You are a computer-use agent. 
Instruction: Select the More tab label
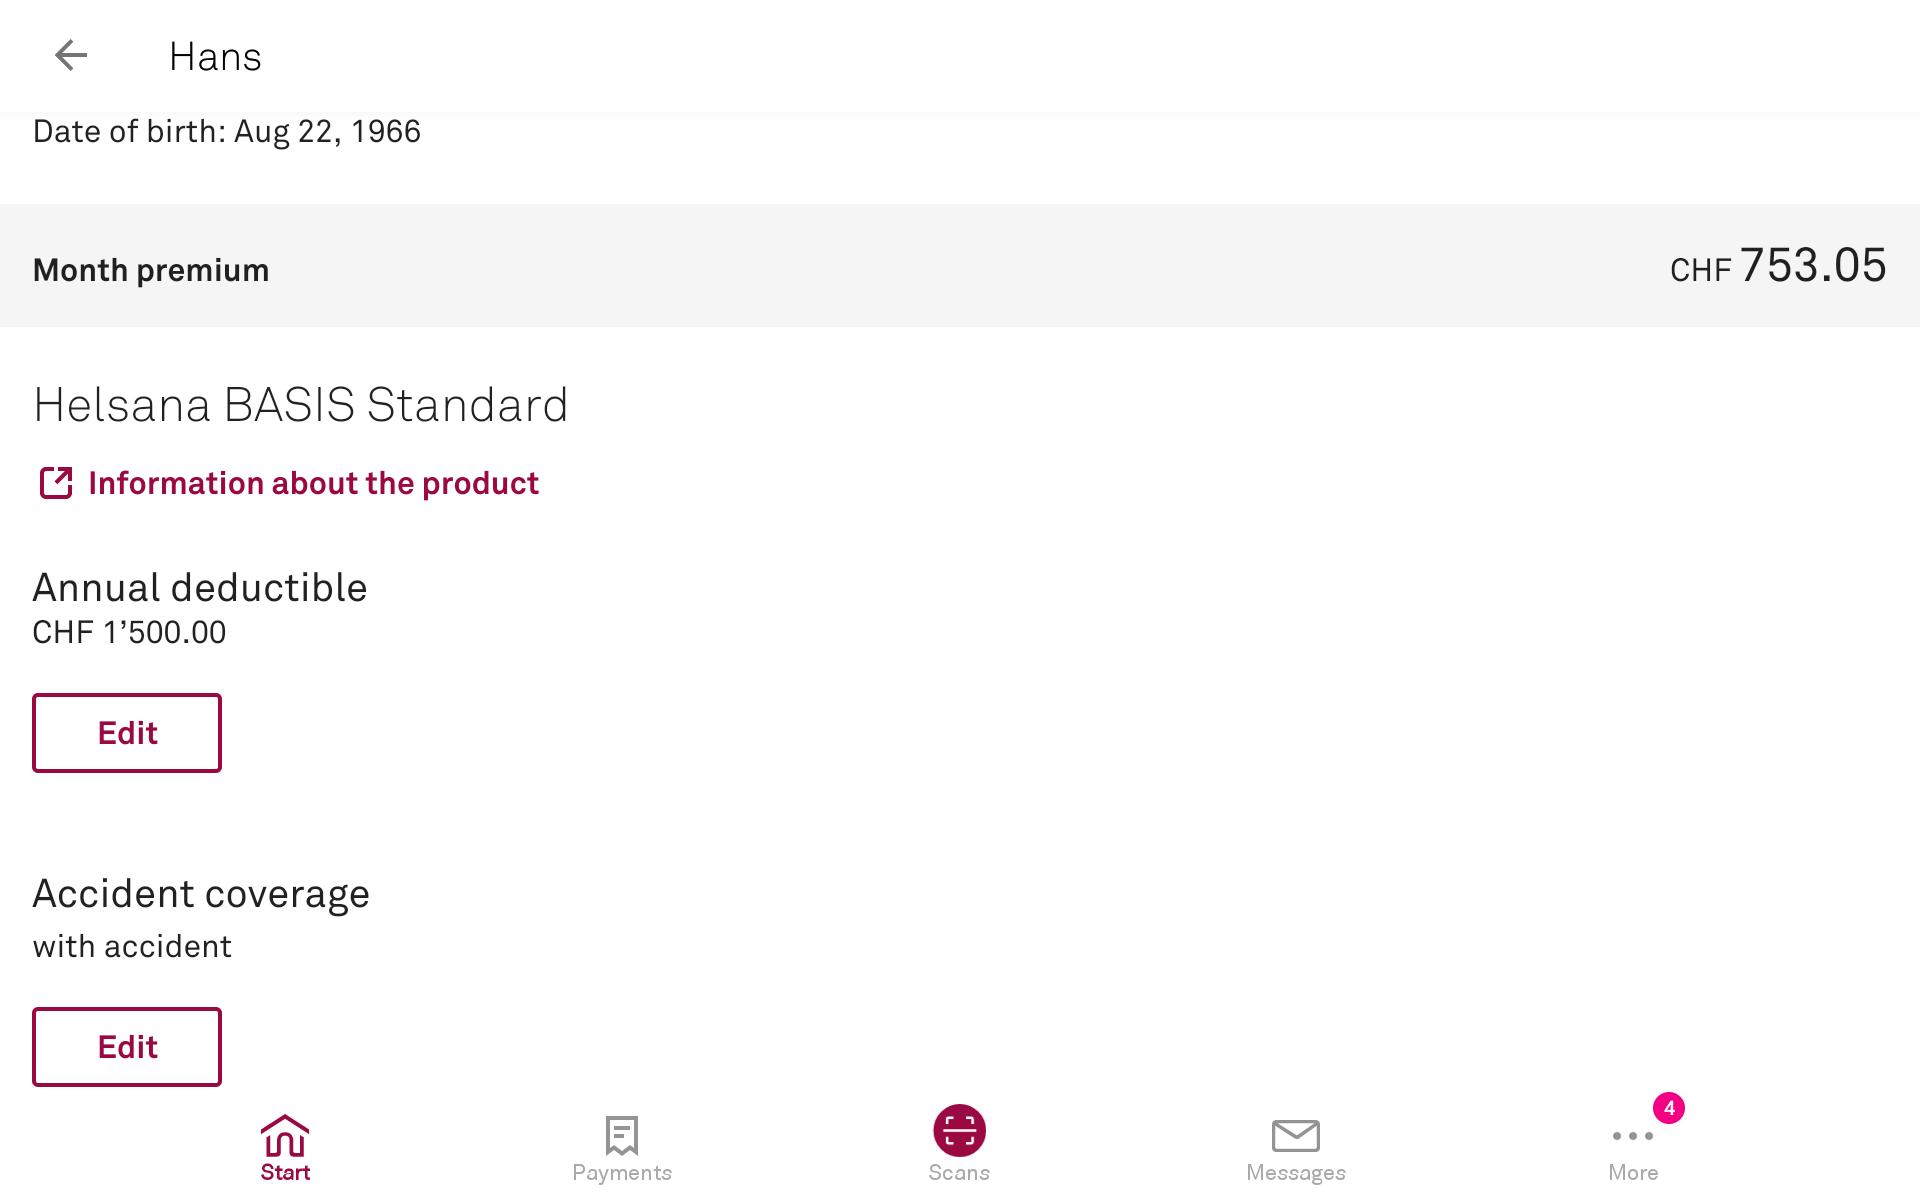pyautogui.click(x=1632, y=1173)
